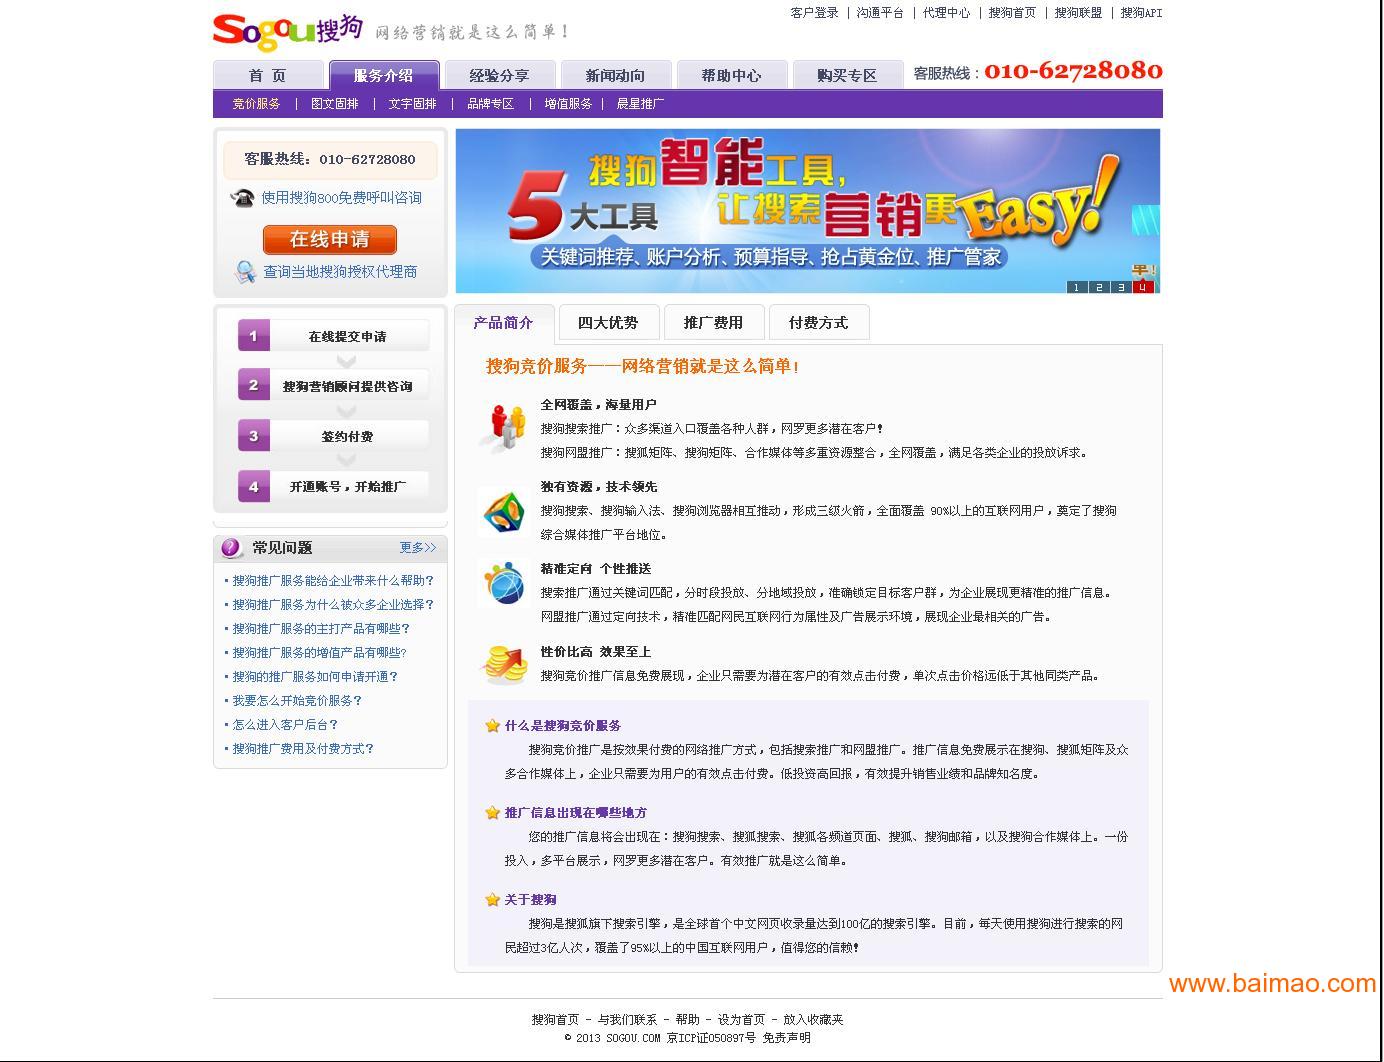Screen dimensions: 1384x1062
Task: Click 搜狗首页 in the top bar
Action: point(1012,13)
